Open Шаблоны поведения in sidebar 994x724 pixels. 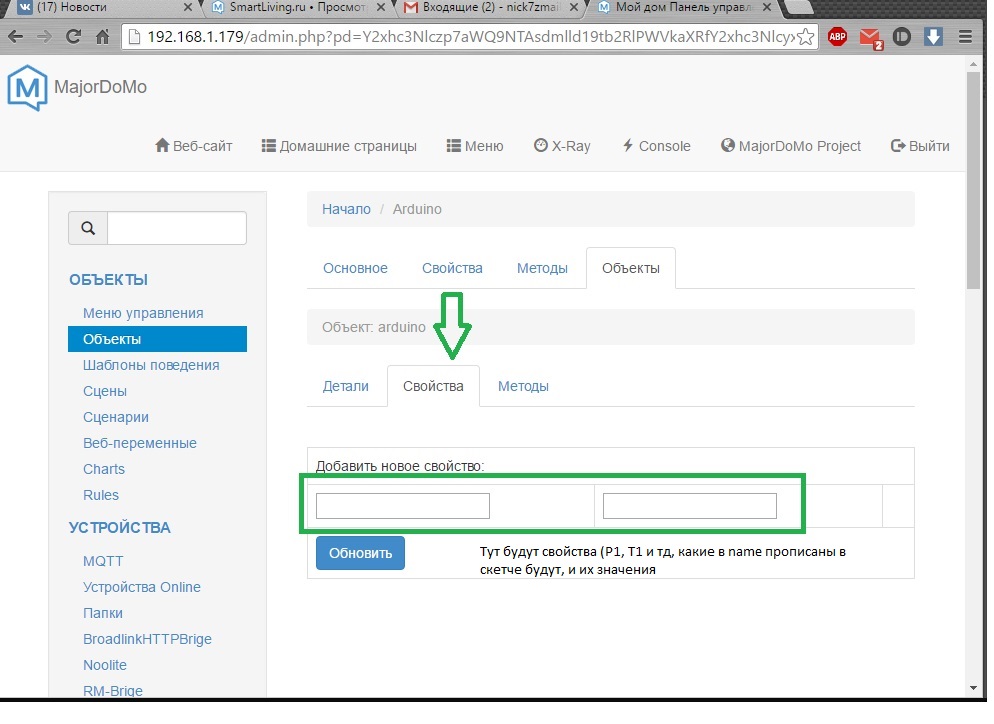(x=151, y=365)
